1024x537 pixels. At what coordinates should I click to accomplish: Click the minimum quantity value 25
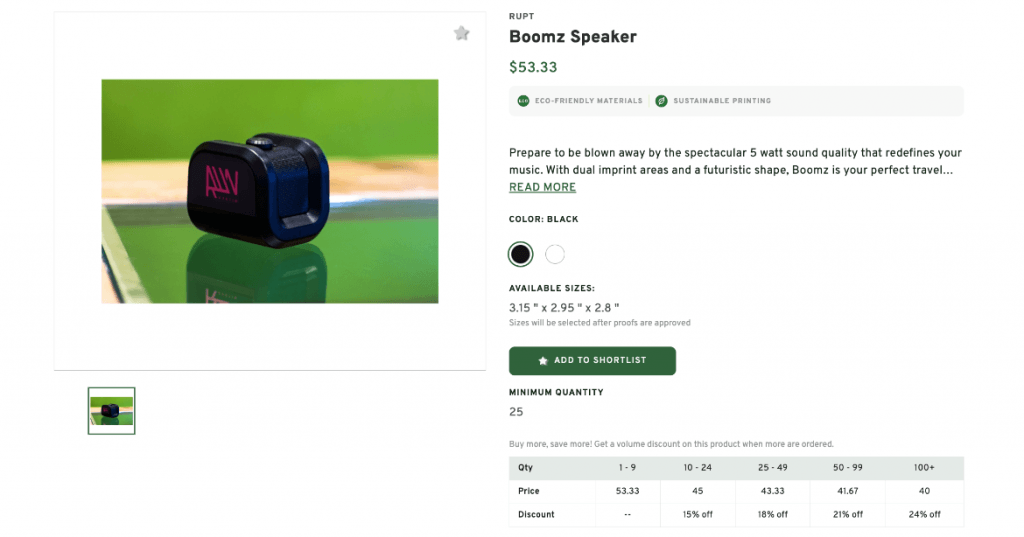click(516, 412)
